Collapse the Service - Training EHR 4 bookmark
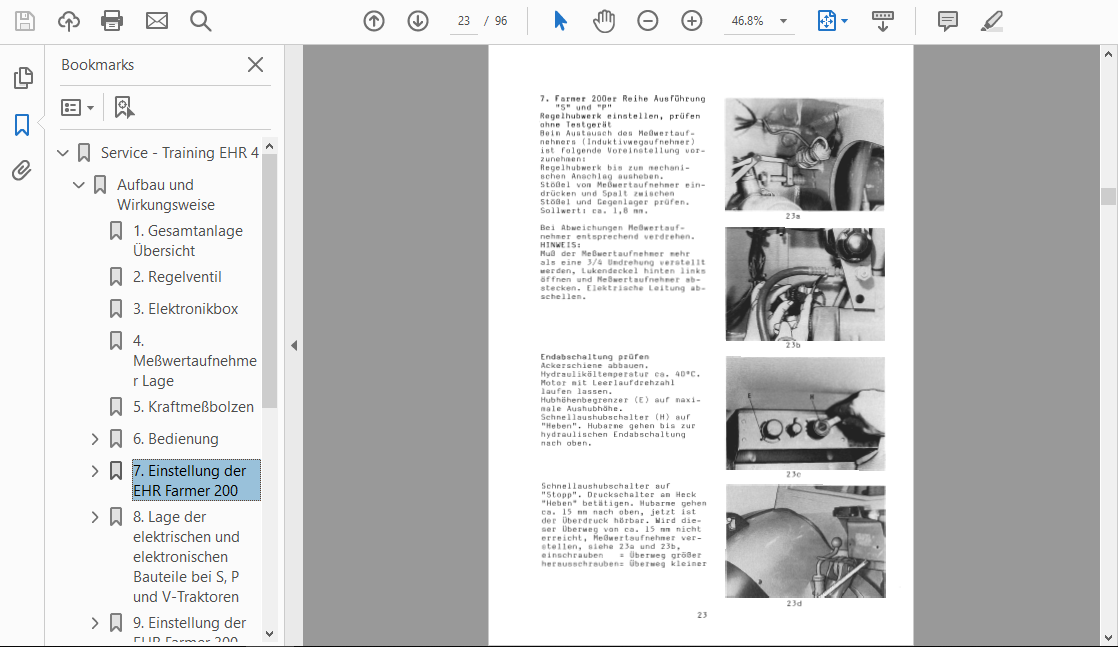Image resolution: width=1118 pixels, height=647 pixels. pyautogui.click(x=63, y=153)
